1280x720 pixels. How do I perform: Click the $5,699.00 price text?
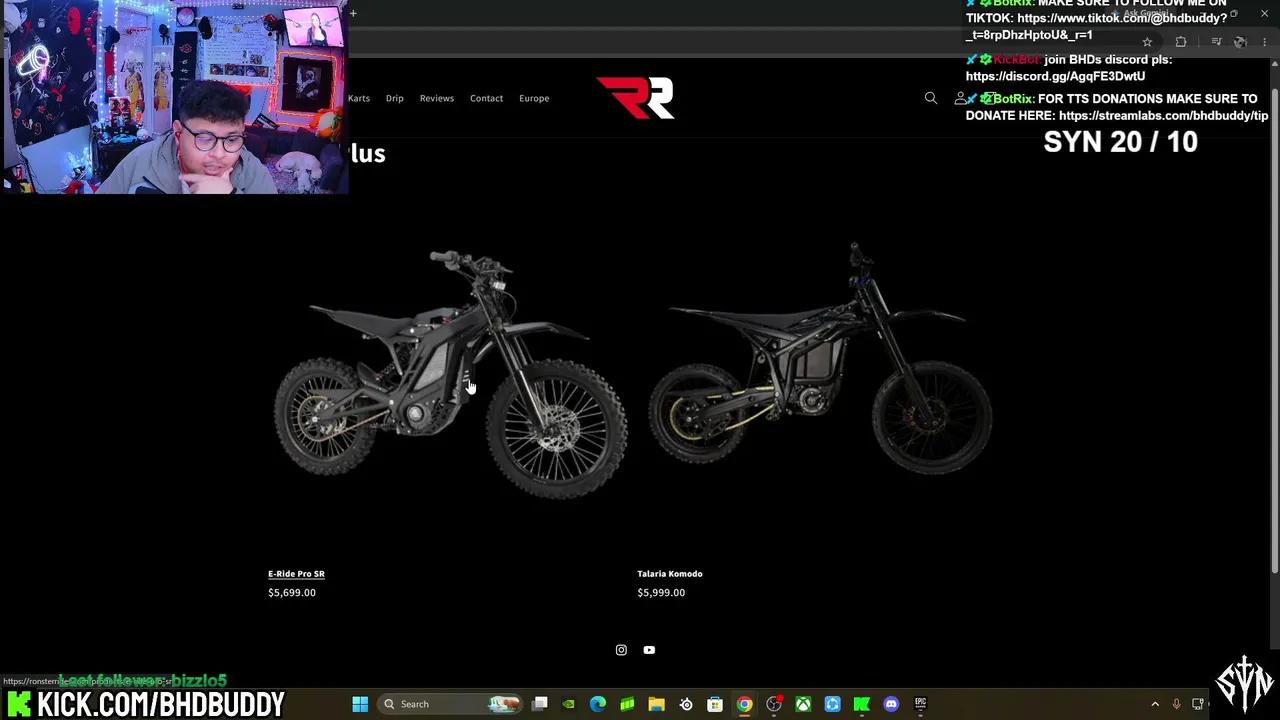(292, 593)
